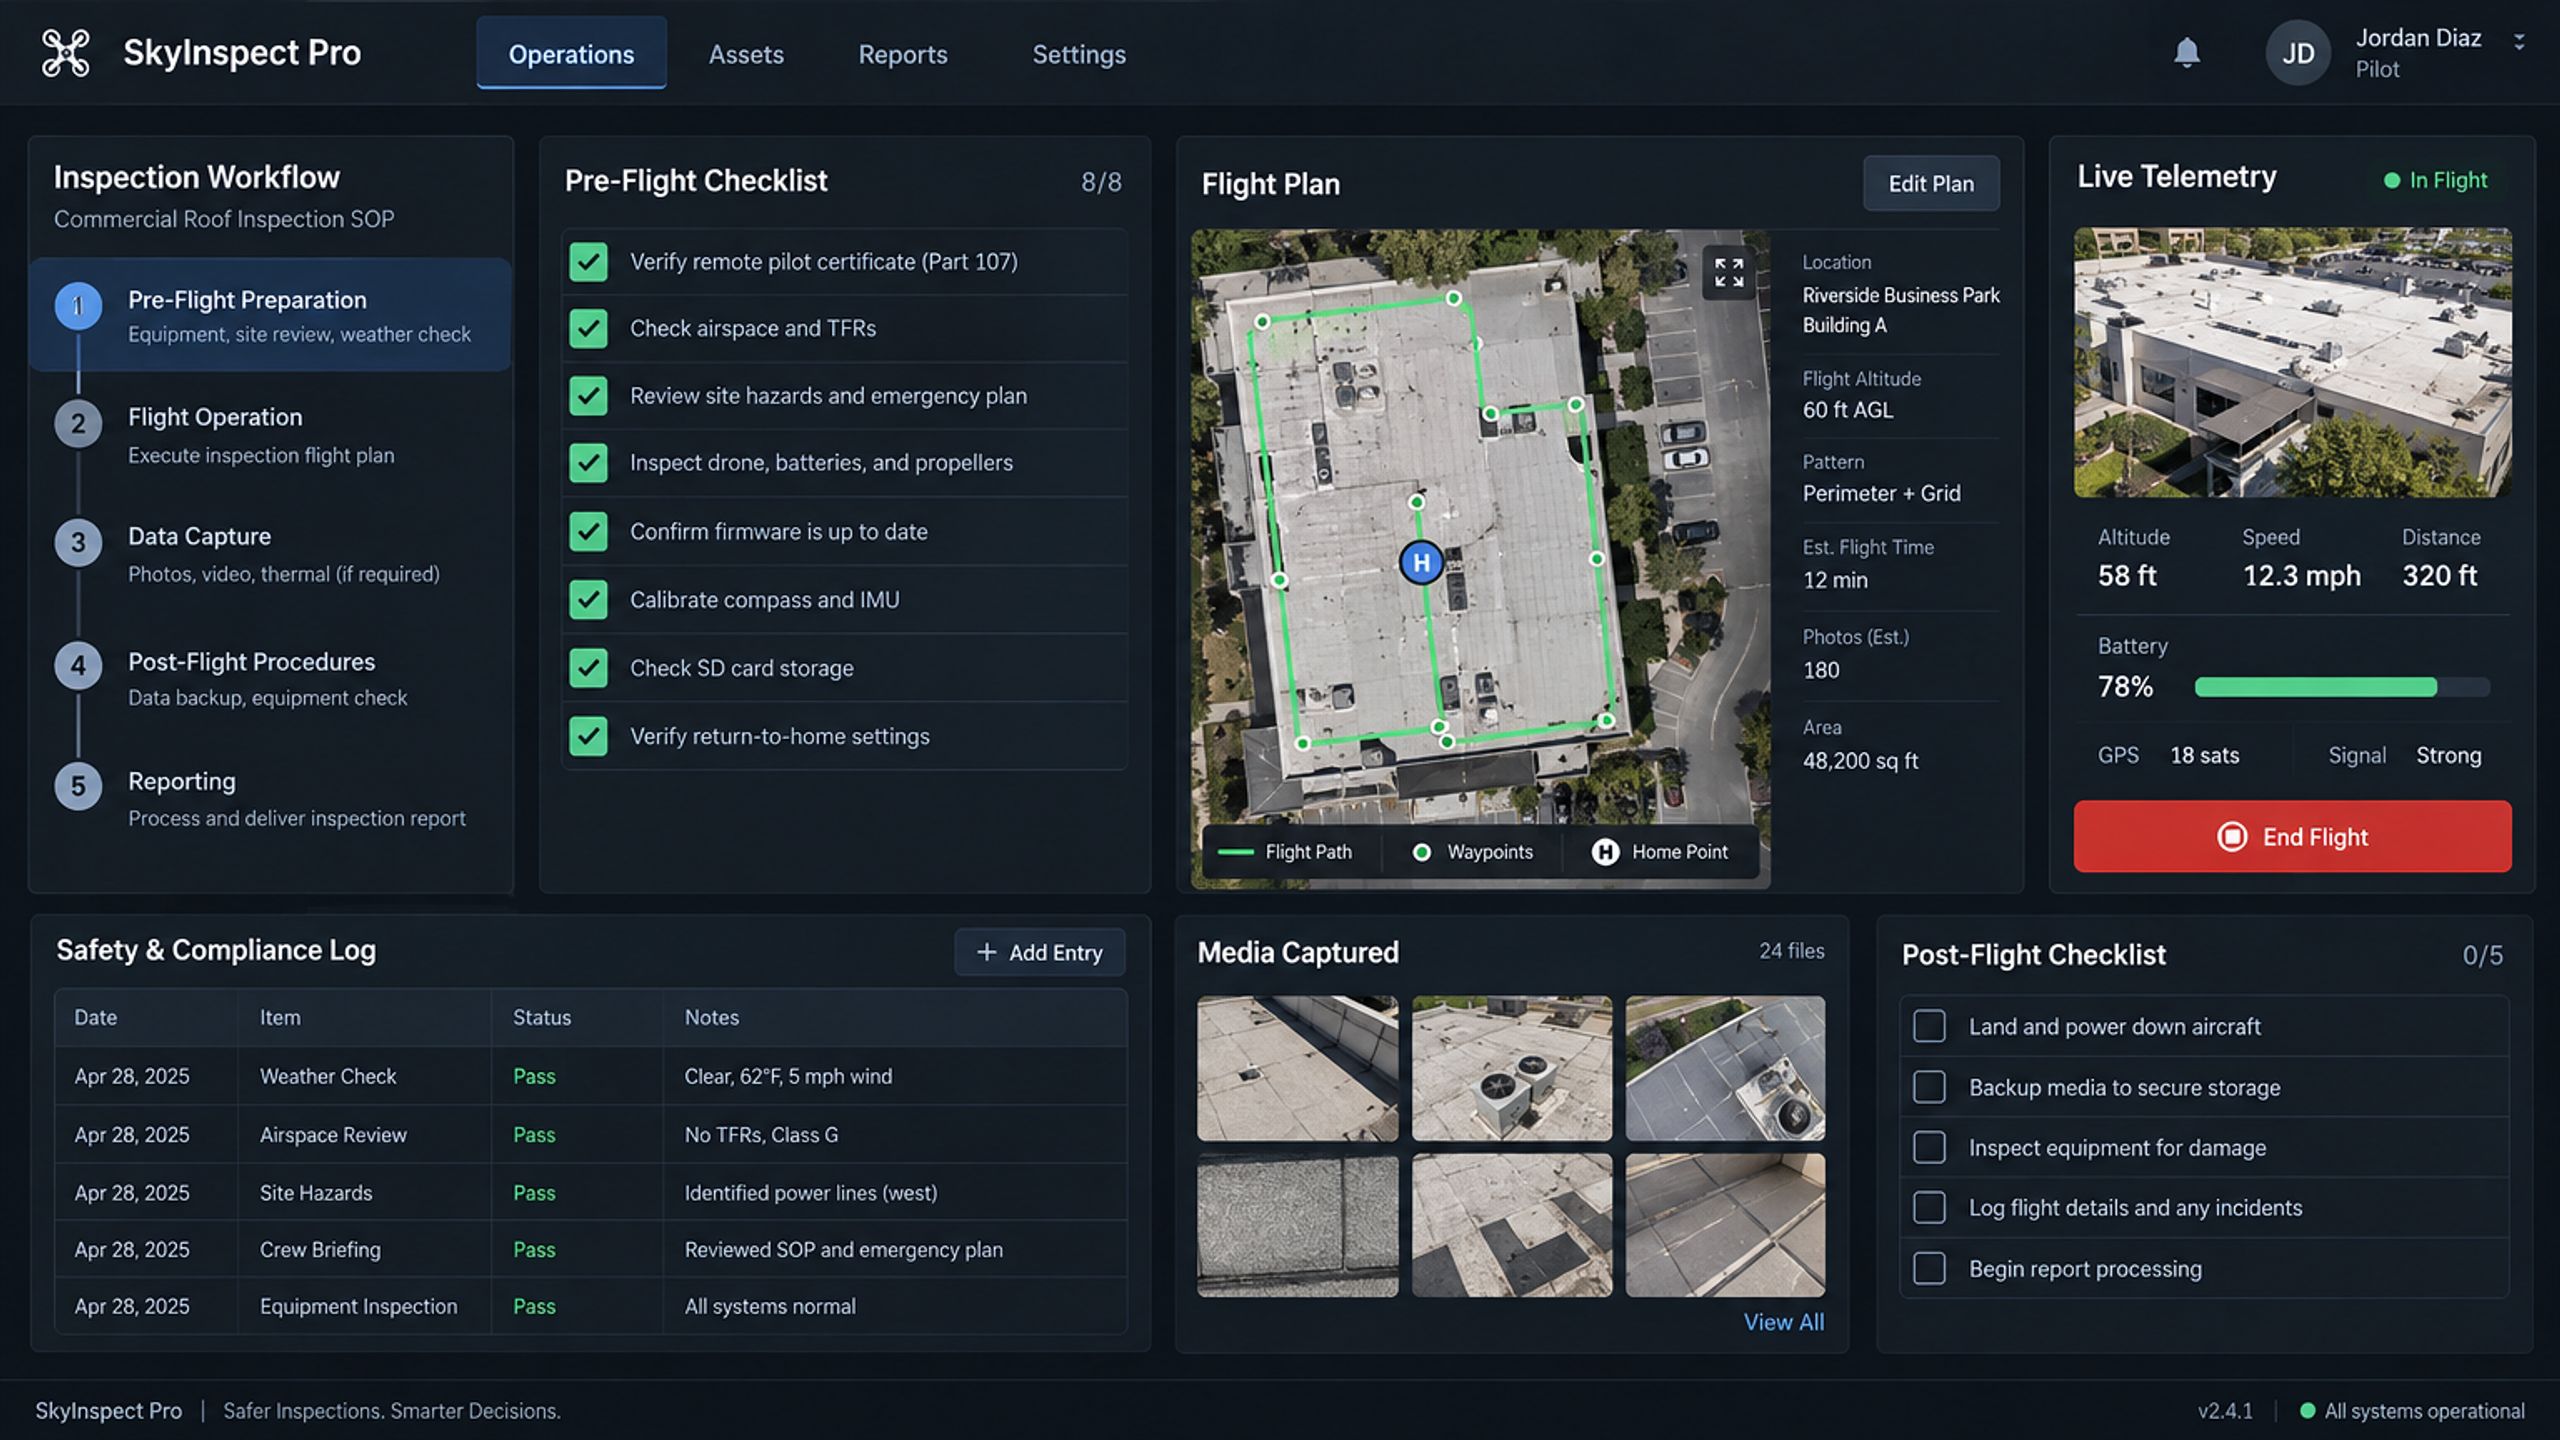The width and height of the screenshot is (2560, 1440).
Task: Click the SkyInspect Pro drone logo
Action: tap(66, 53)
